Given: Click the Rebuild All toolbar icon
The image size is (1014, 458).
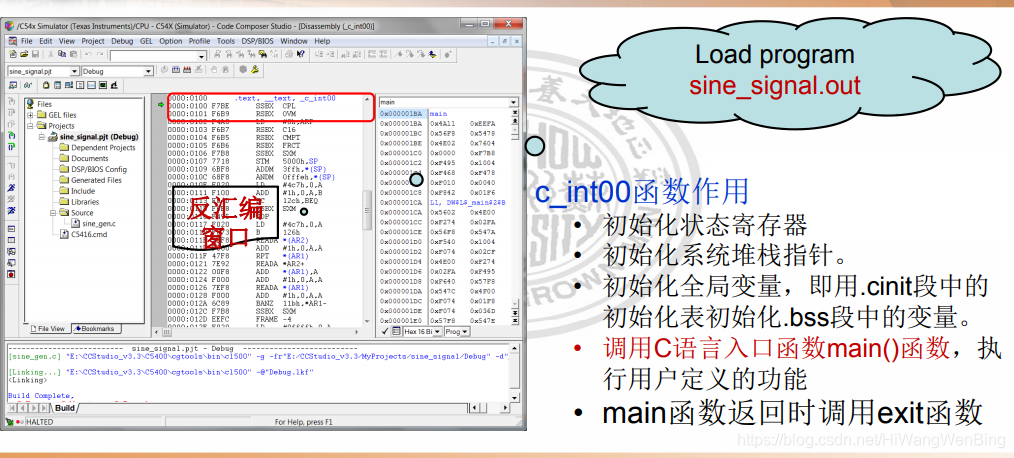Looking at the screenshot, I should 187,70.
